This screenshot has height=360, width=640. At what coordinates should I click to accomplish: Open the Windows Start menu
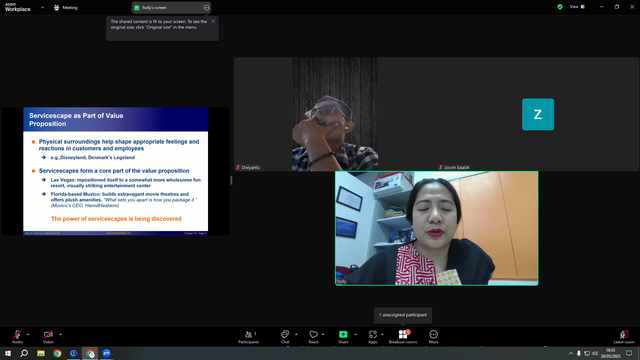tap(8, 353)
